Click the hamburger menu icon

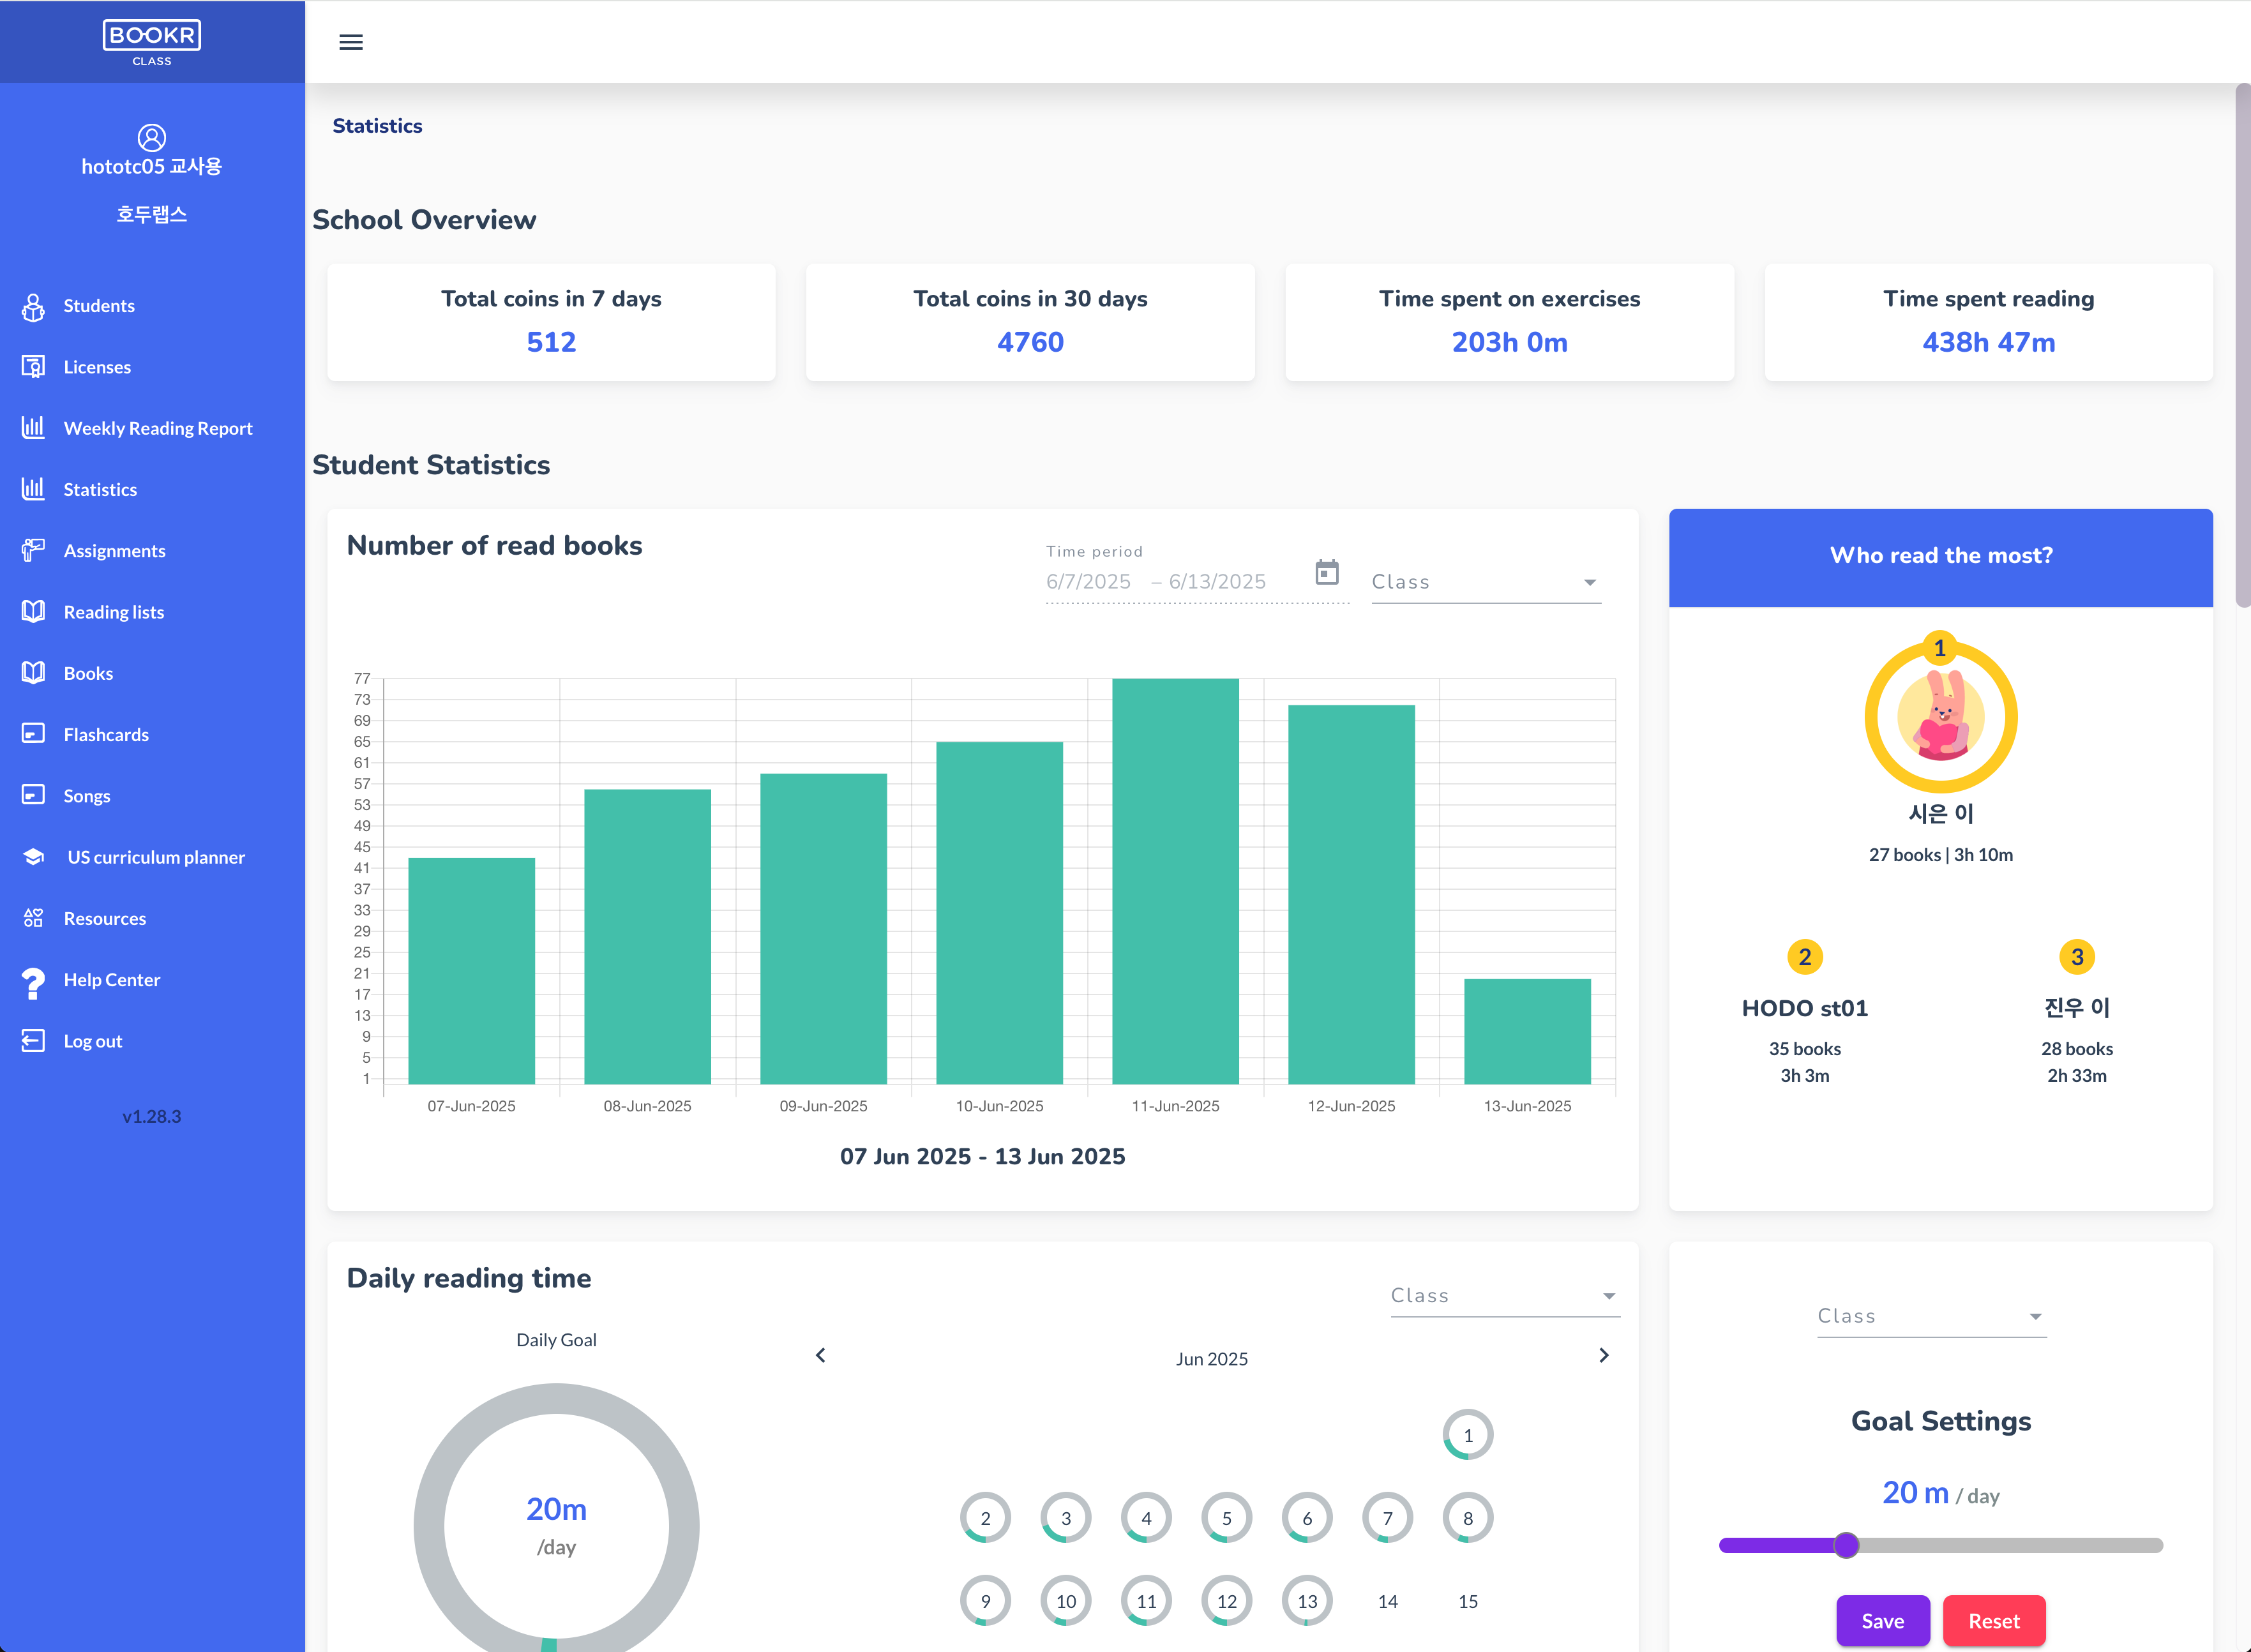pos(351,42)
